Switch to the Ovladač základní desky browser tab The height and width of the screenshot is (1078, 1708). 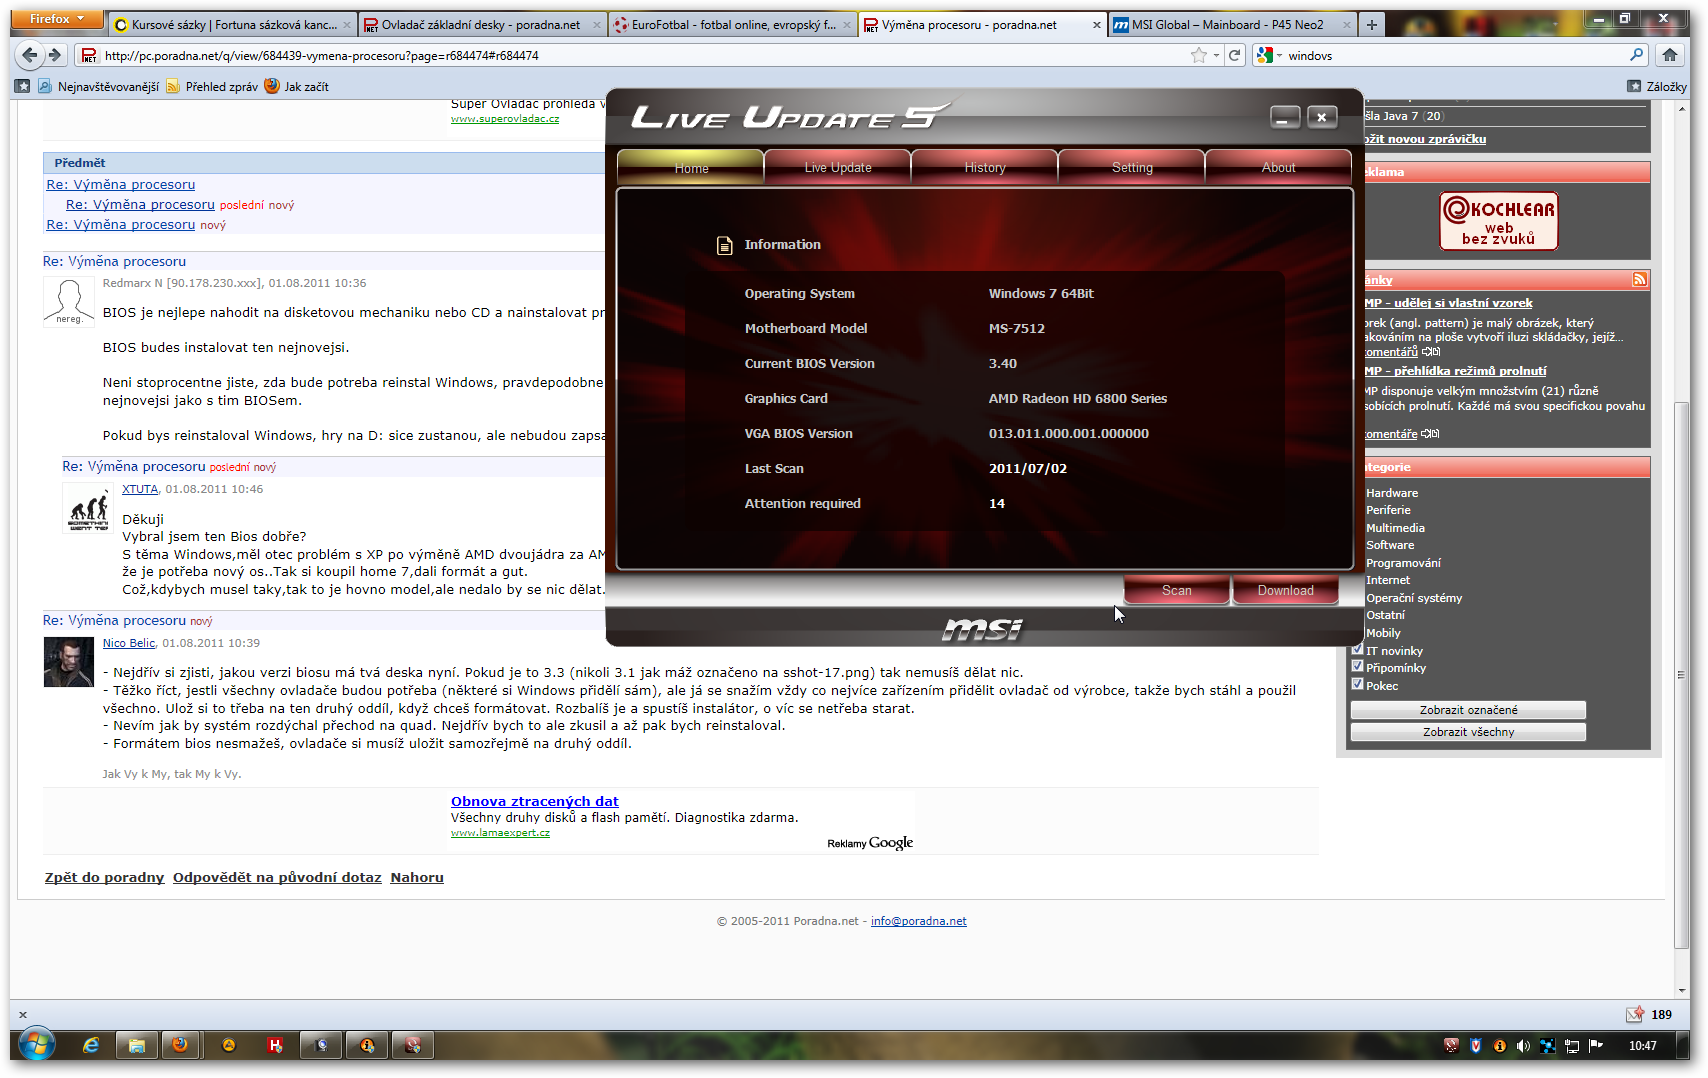click(482, 25)
